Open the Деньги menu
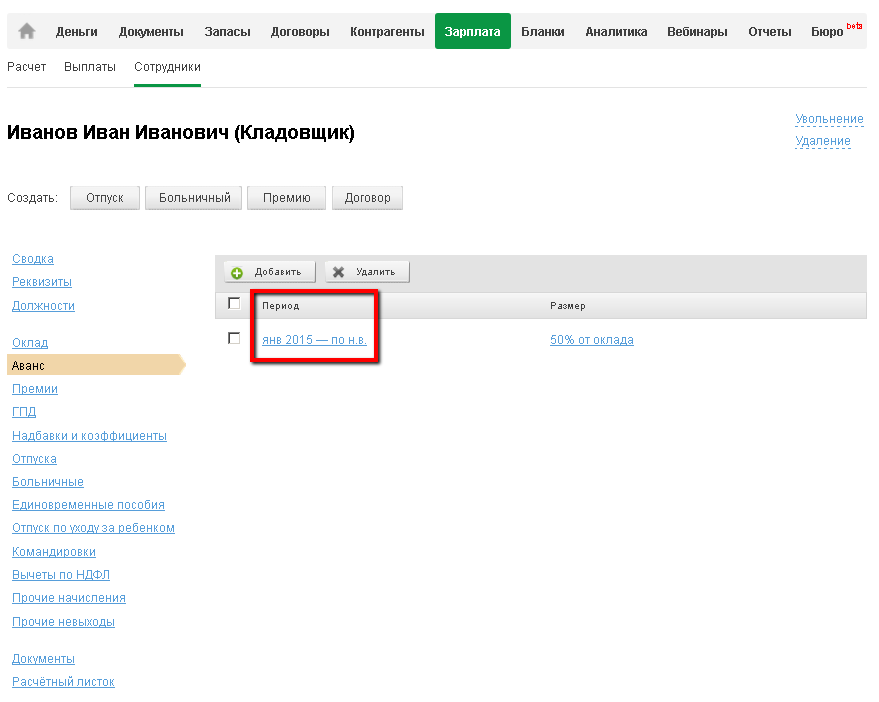879x702 pixels. coord(77,31)
